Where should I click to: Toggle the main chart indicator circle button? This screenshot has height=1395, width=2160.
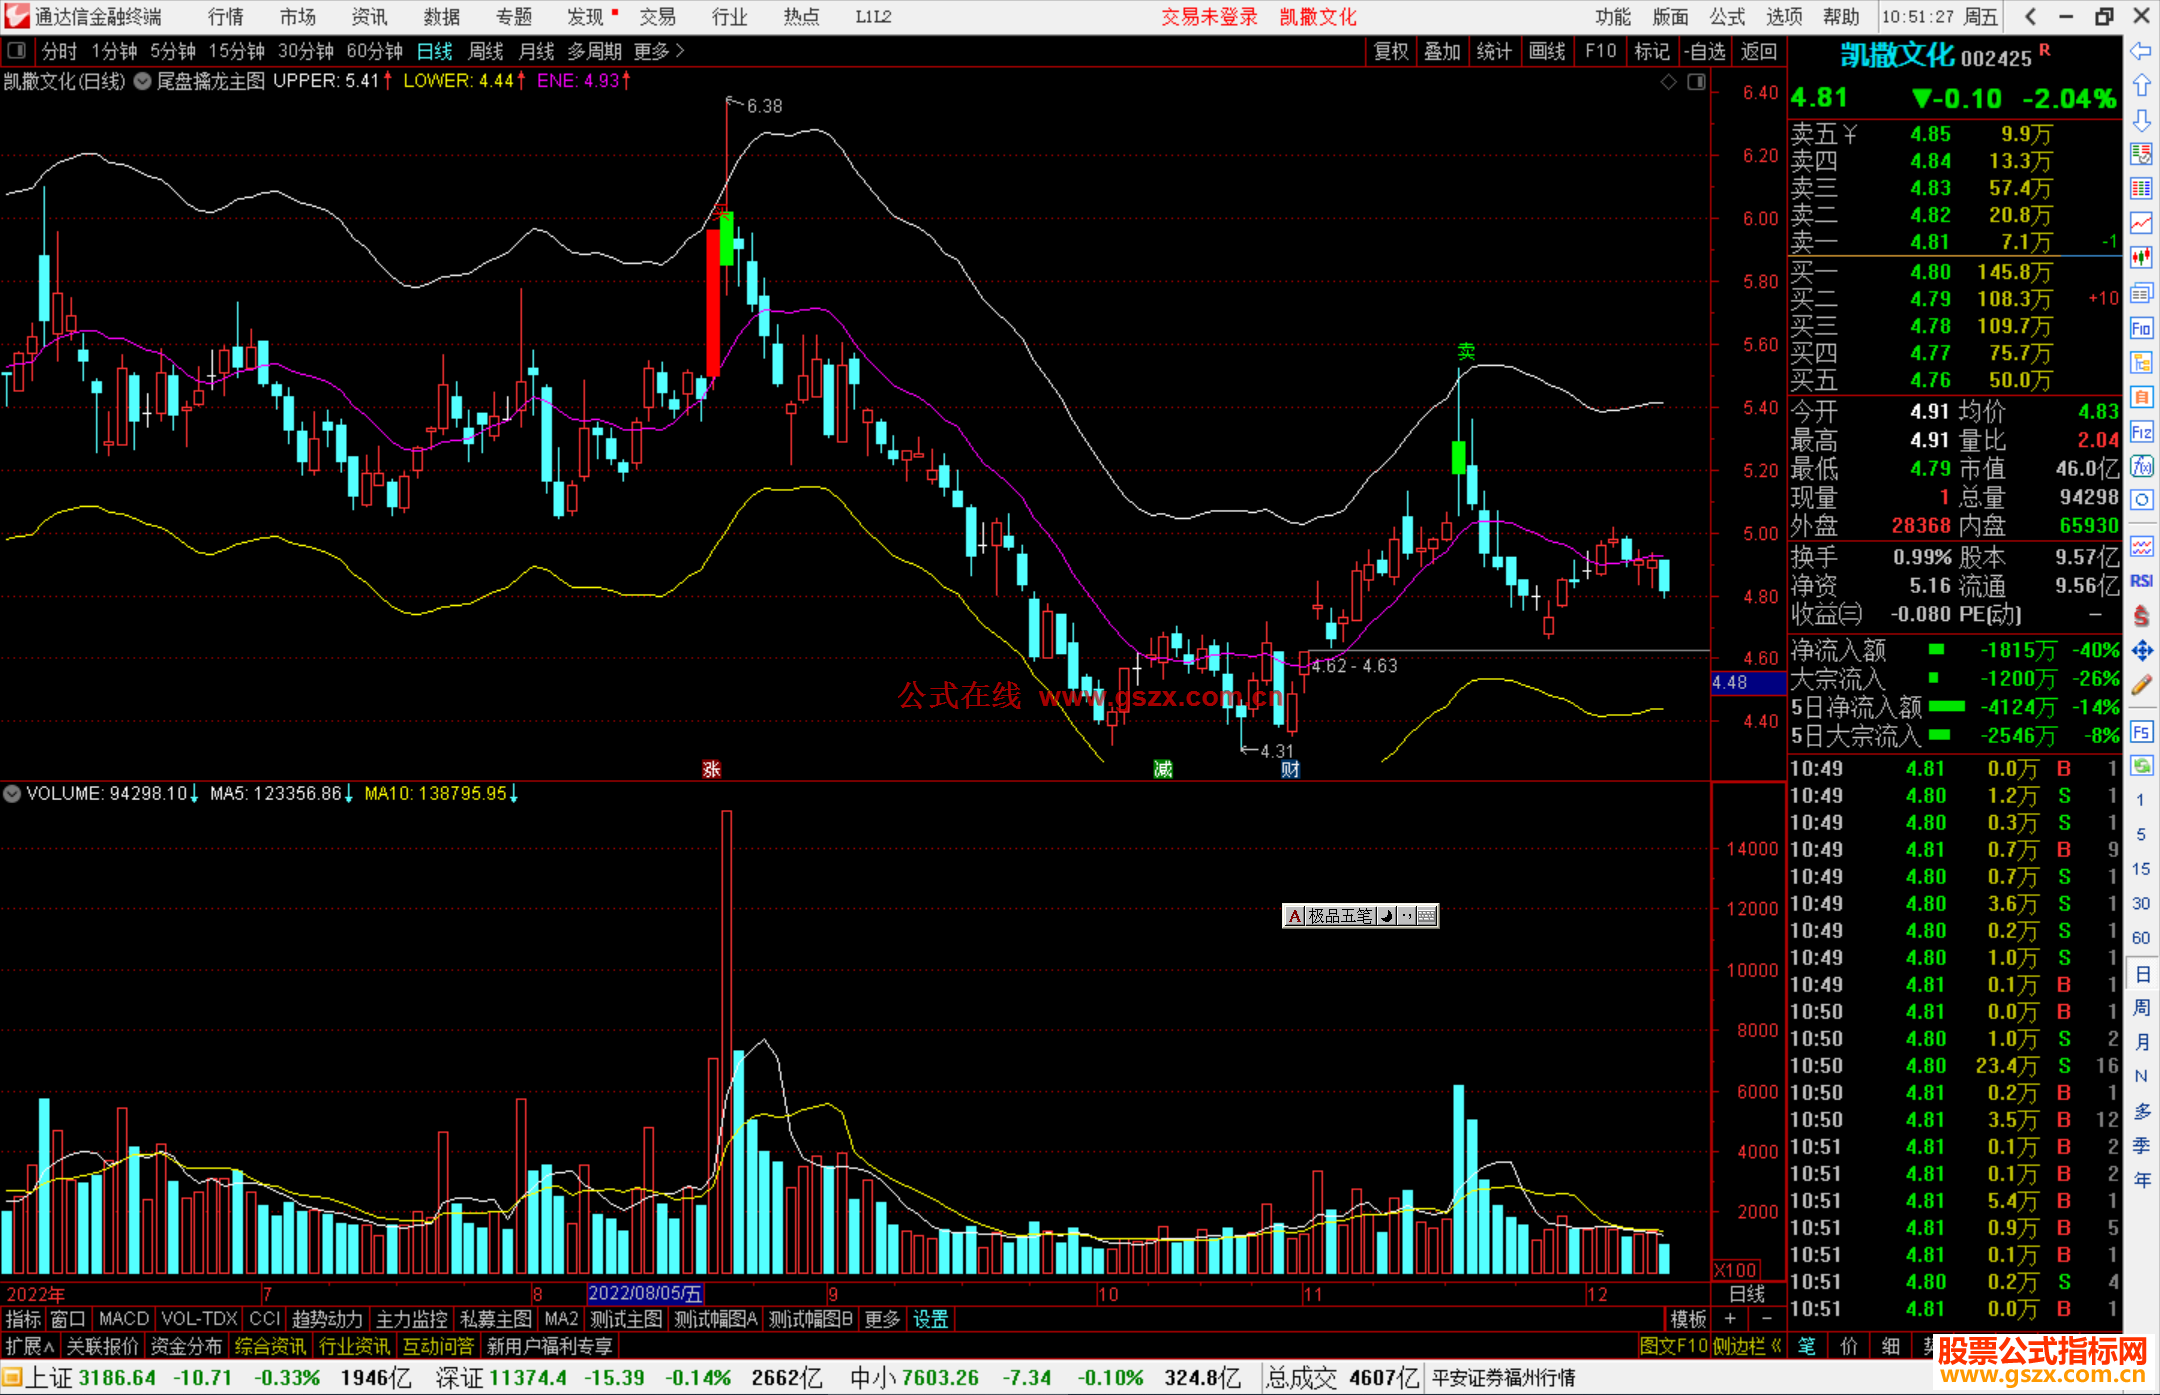click(143, 82)
